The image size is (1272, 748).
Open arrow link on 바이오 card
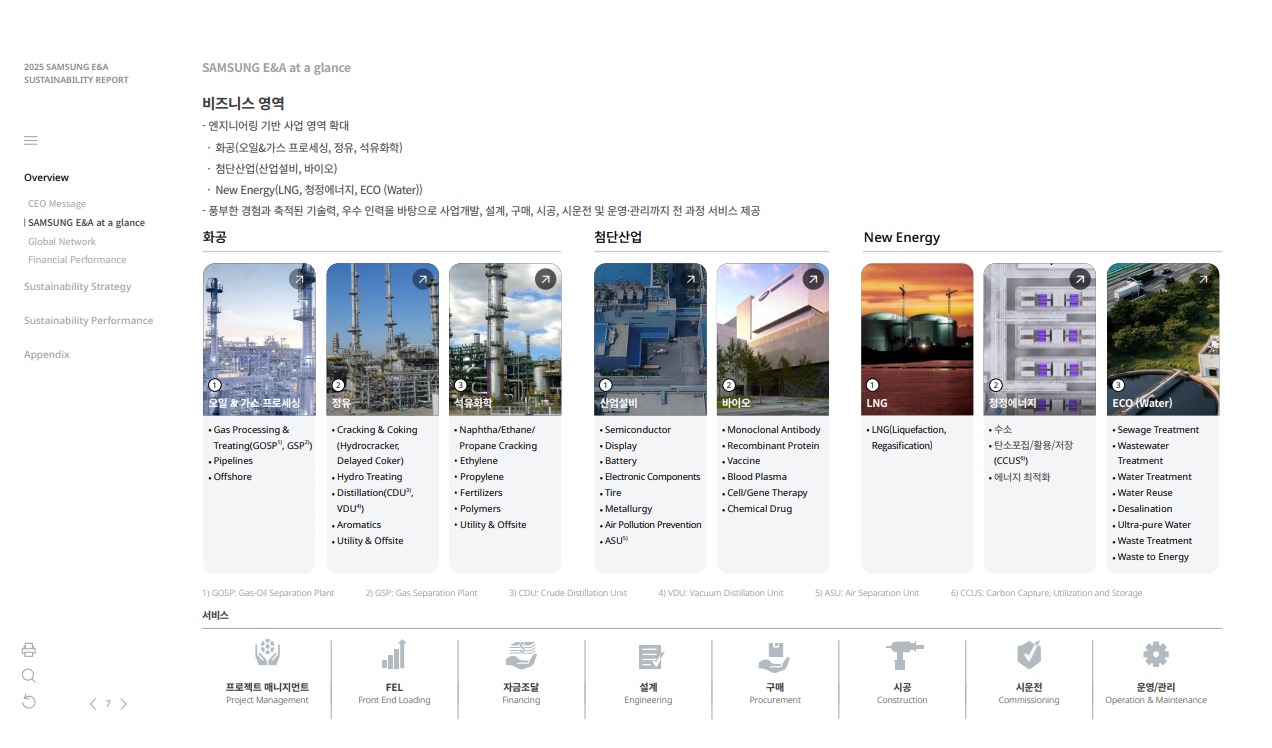[813, 279]
